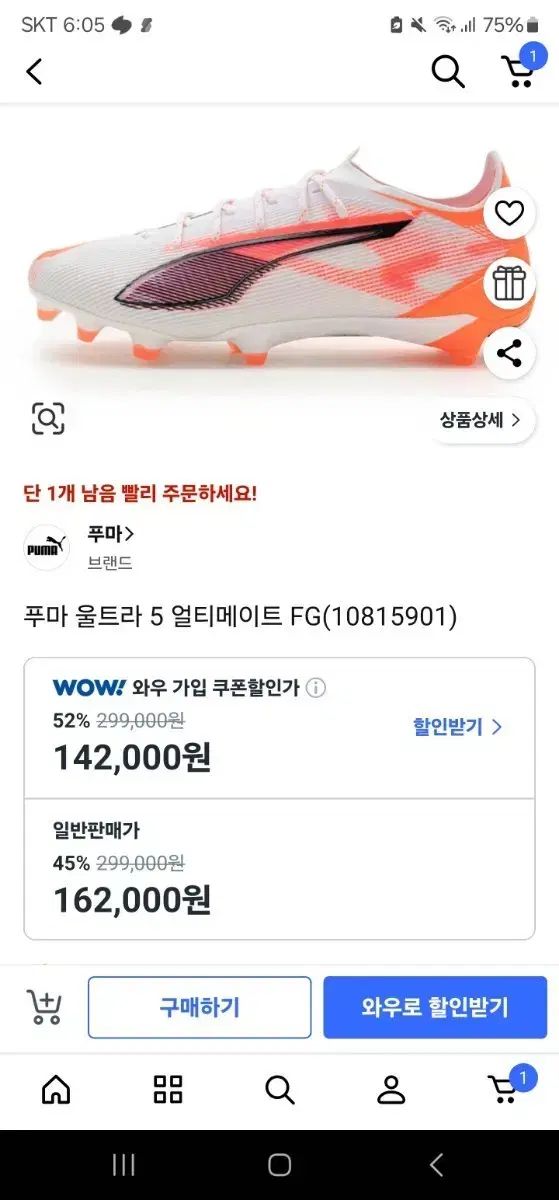The width and height of the screenshot is (559, 1200).
Task: Tap the 구매하기 button
Action: point(200,1007)
